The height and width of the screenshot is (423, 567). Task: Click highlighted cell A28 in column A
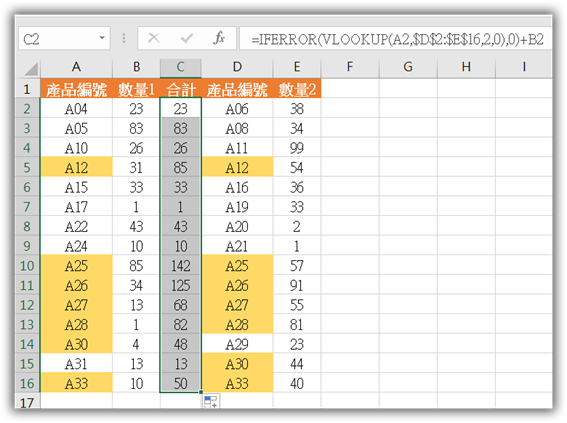click(x=76, y=324)
